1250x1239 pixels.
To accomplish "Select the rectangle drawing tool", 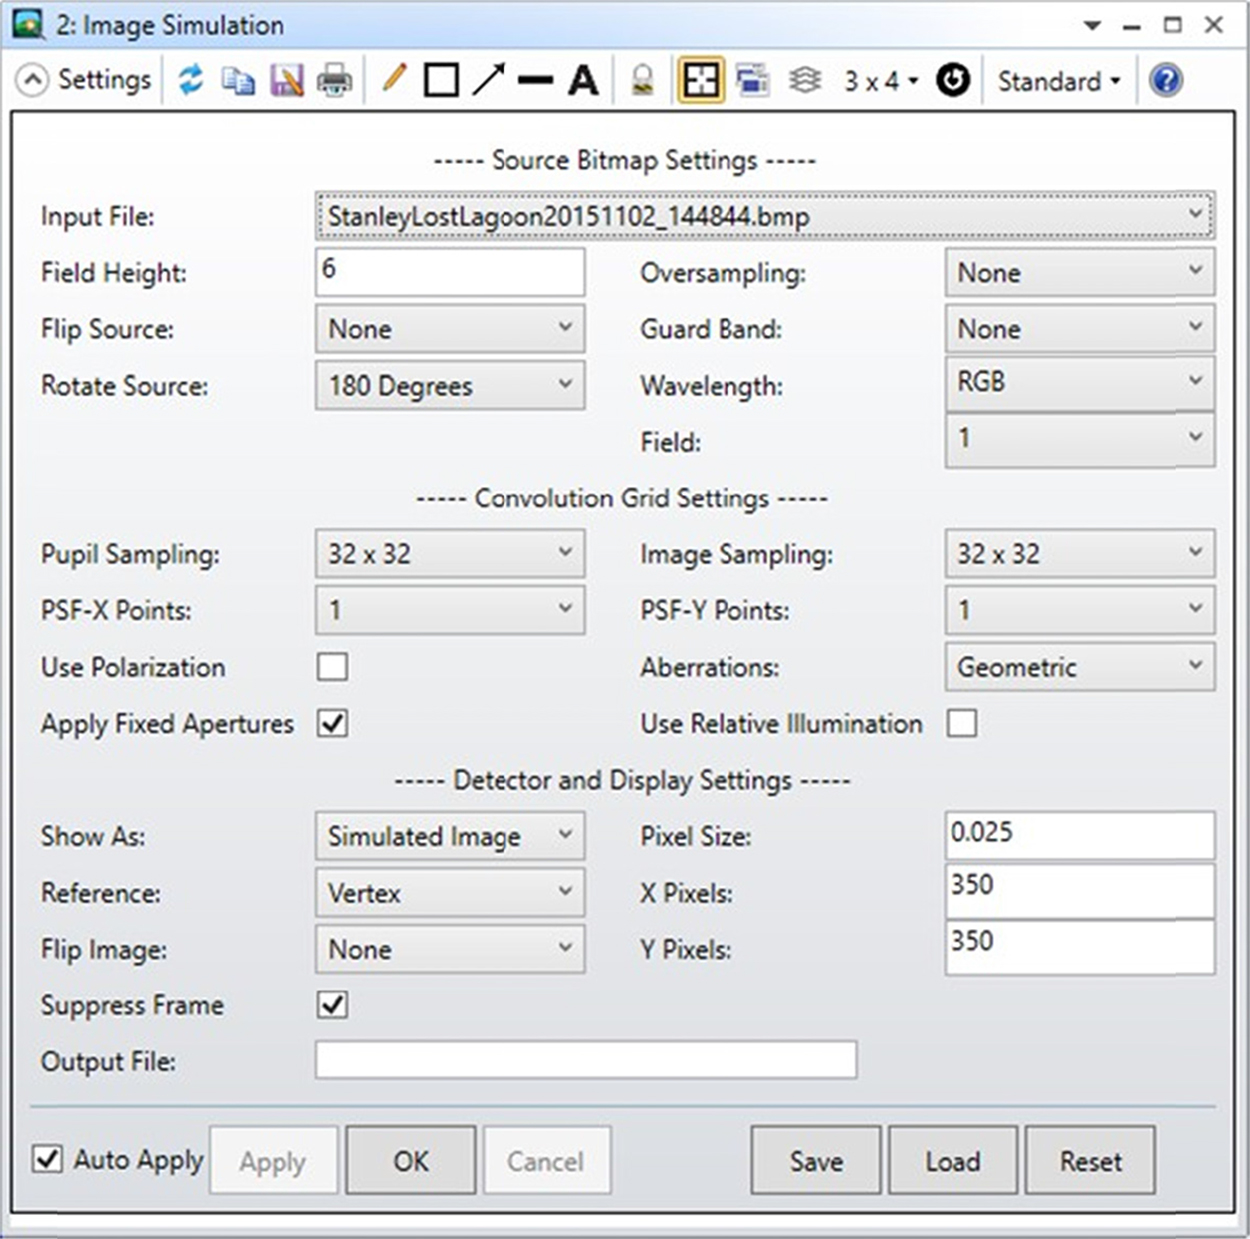I will (x=441, y=80).
